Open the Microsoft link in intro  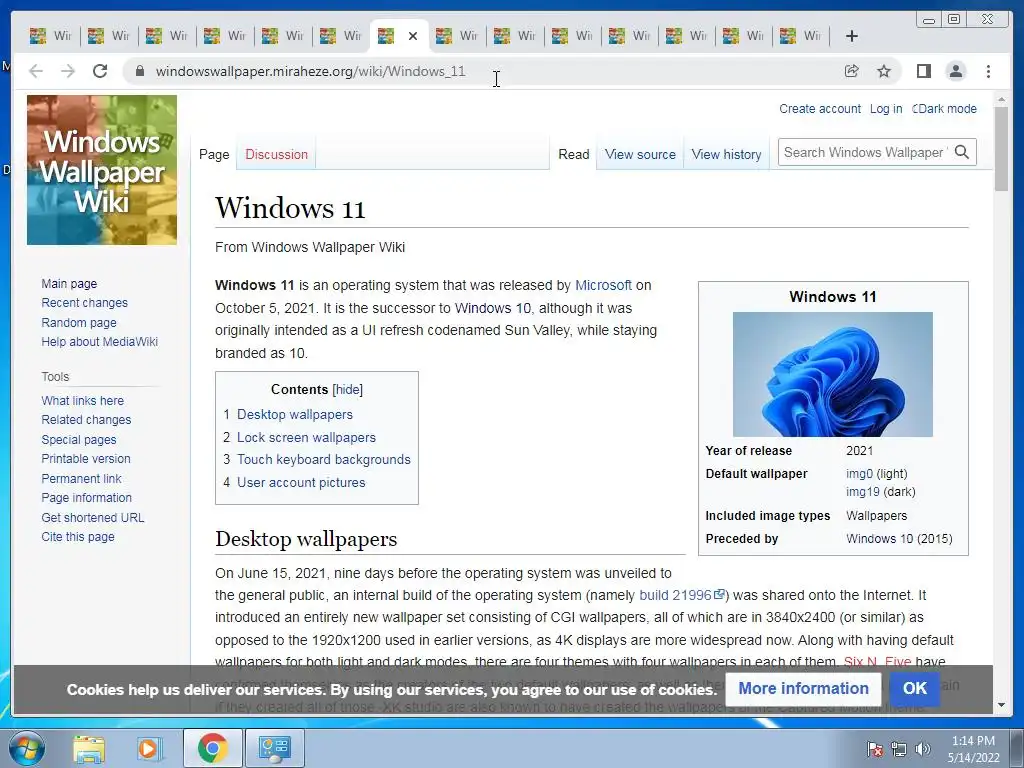[603, 285]
